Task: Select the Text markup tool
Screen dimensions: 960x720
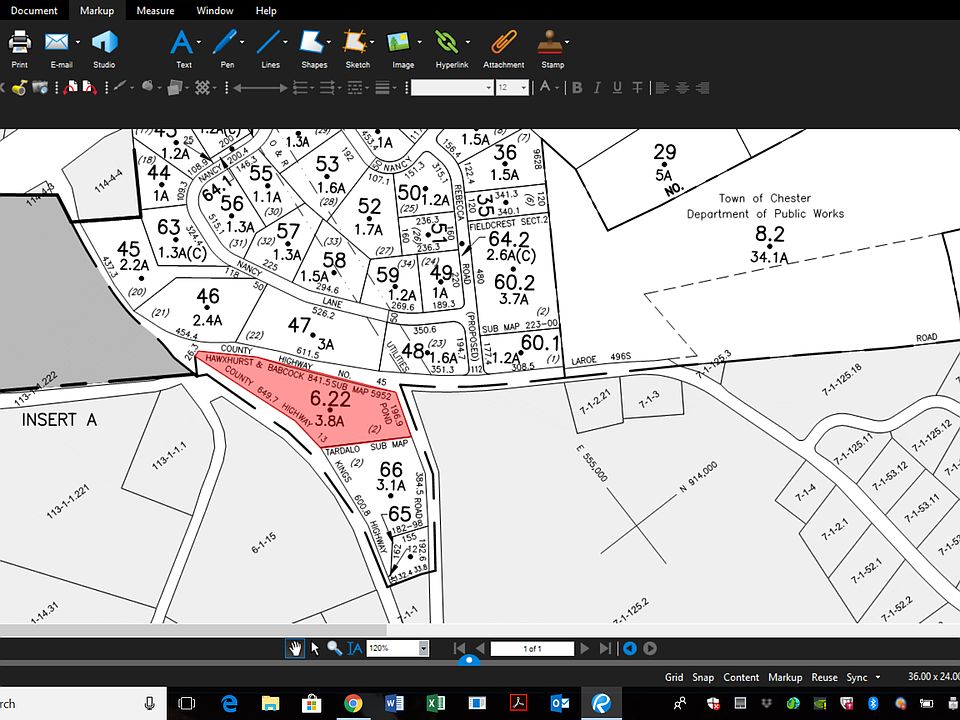Action: coord(182,43)
